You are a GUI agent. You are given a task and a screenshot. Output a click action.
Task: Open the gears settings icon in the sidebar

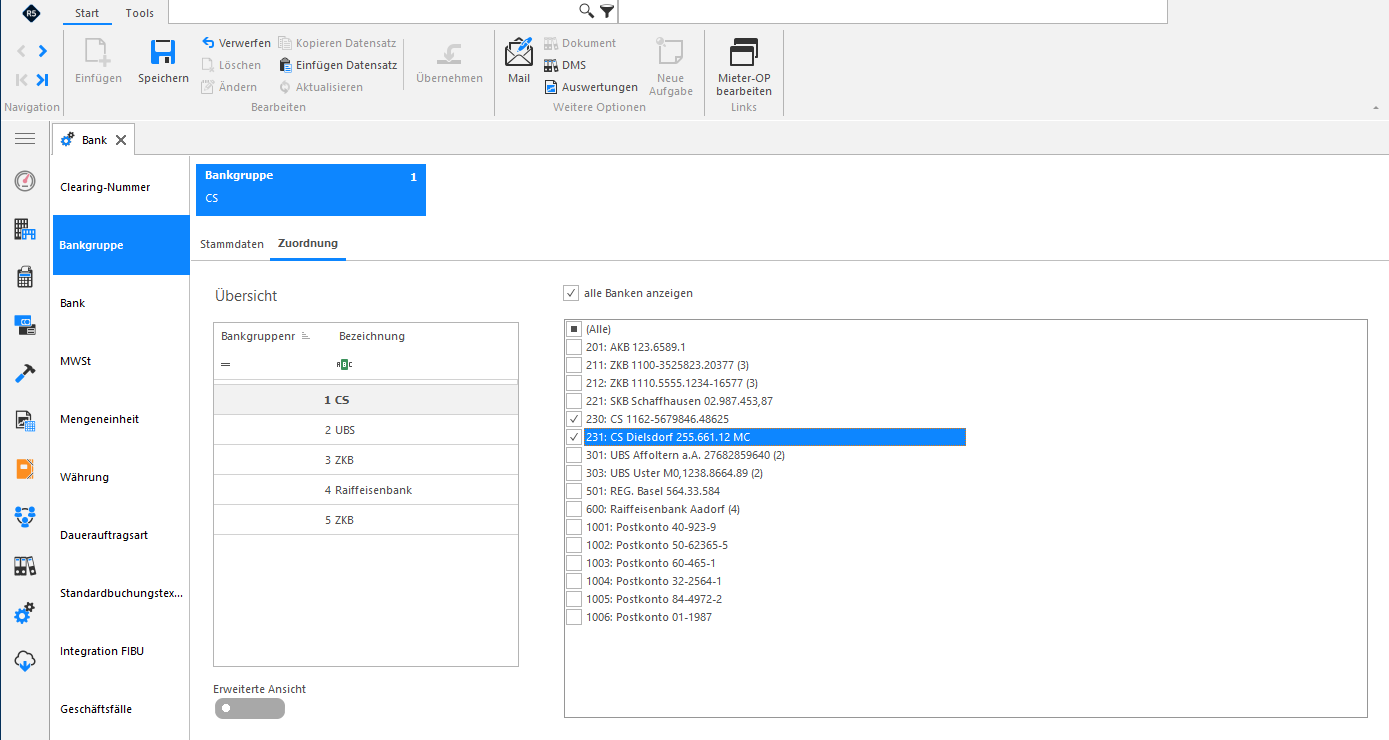point(25,613)
